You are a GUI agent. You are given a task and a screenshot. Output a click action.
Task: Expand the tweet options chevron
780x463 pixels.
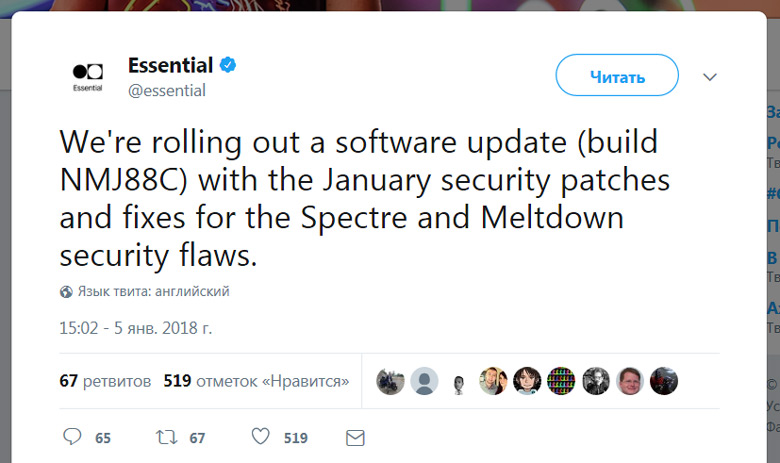click(x=710, y=77)
